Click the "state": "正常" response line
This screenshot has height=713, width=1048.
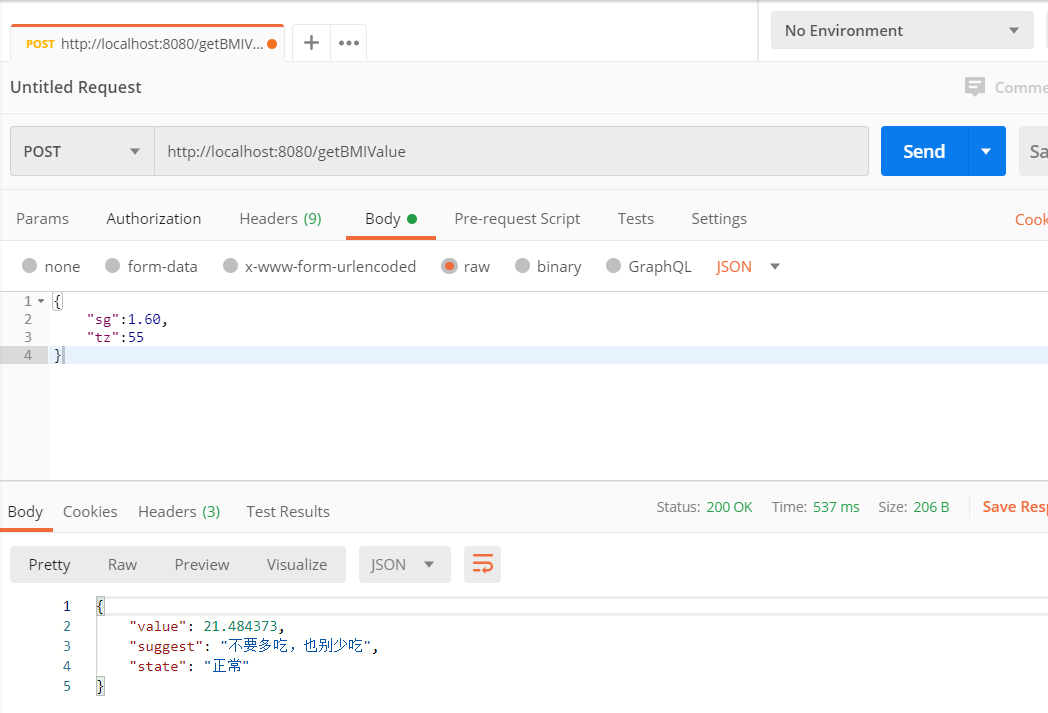[x=189, y=666]
